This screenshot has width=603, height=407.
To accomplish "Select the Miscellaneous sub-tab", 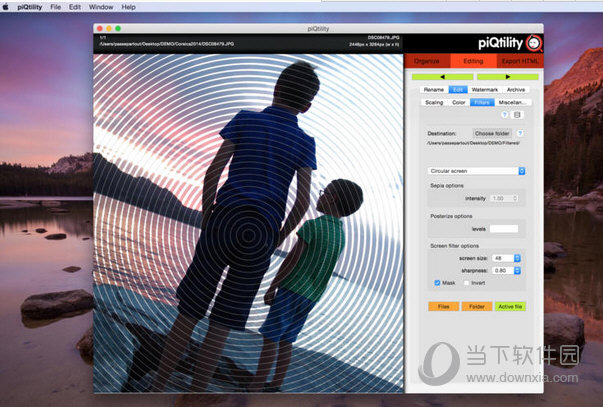I will (513, 102).
